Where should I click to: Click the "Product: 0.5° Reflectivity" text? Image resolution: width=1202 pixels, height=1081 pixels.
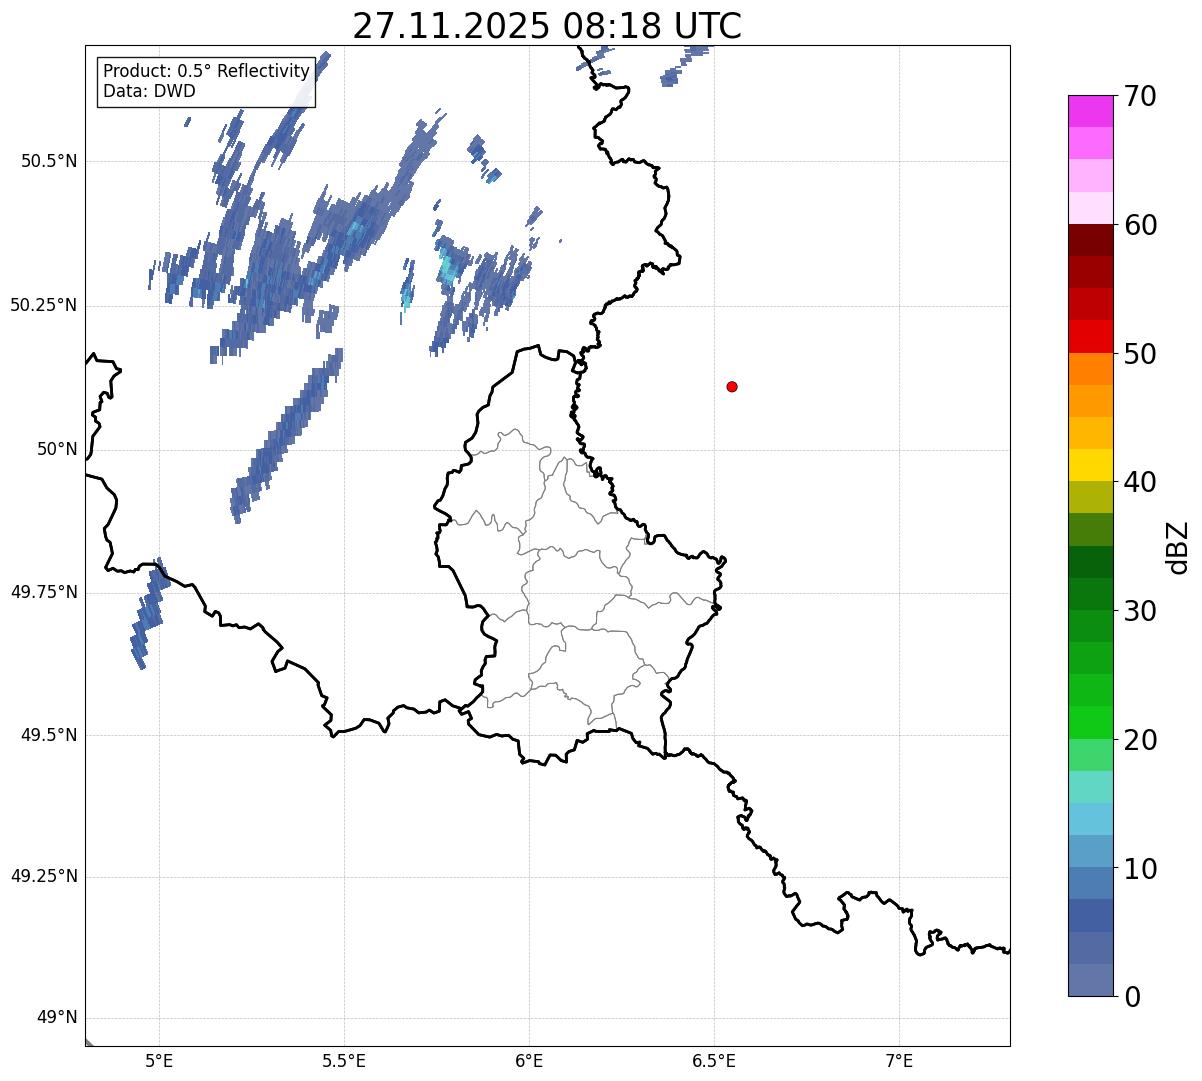coord(206,72)
